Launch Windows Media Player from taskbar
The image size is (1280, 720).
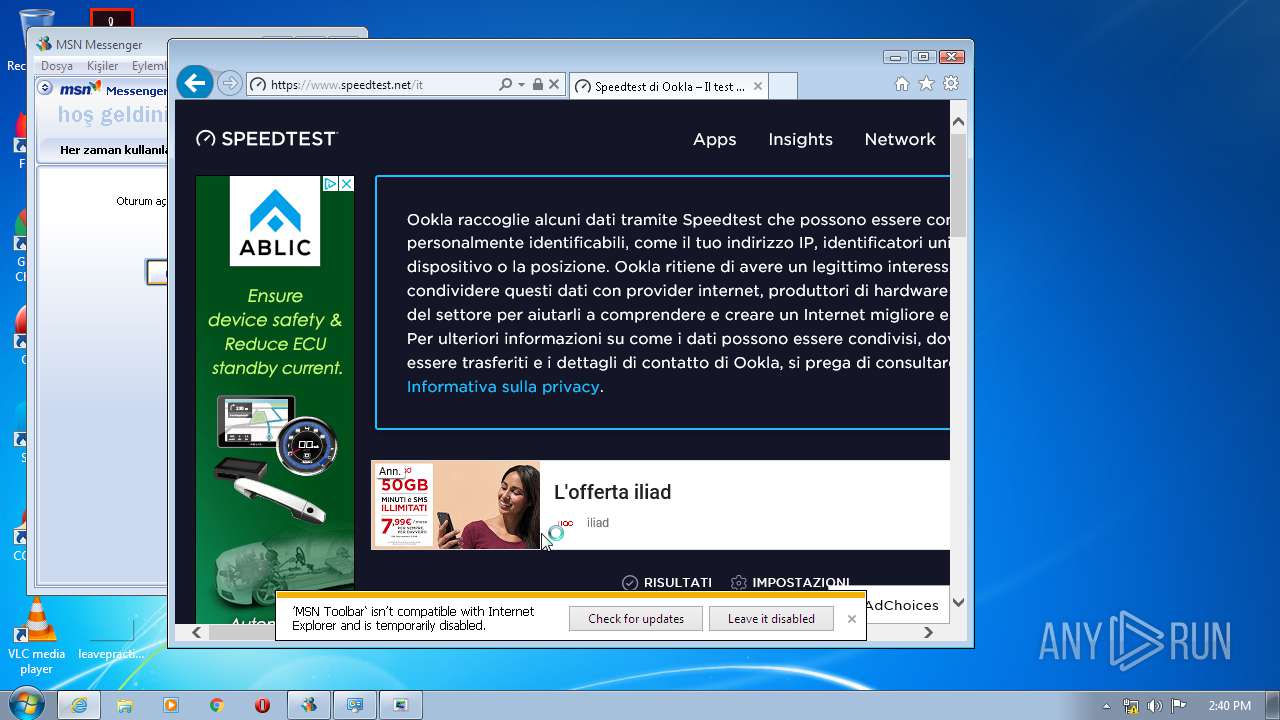click(x=171, y=705)
